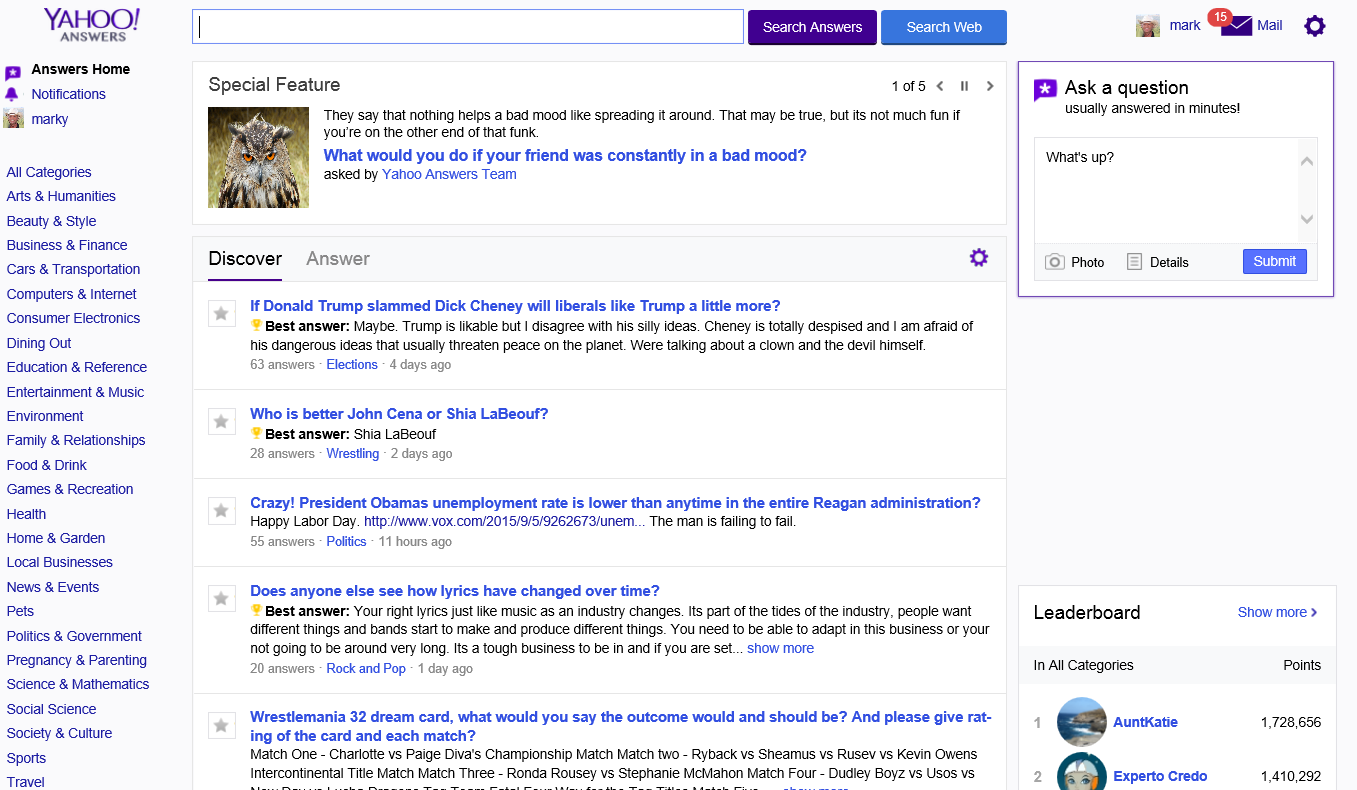
Task: Click the Details document icon
Action: (x=1134, y=262)
